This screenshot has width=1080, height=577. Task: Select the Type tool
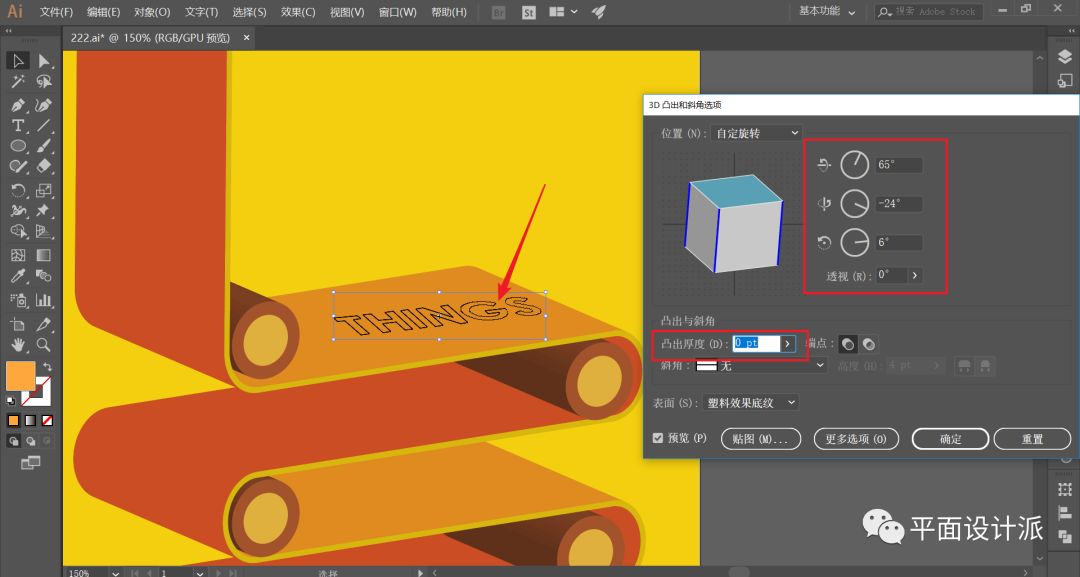(x=18, y=126)
